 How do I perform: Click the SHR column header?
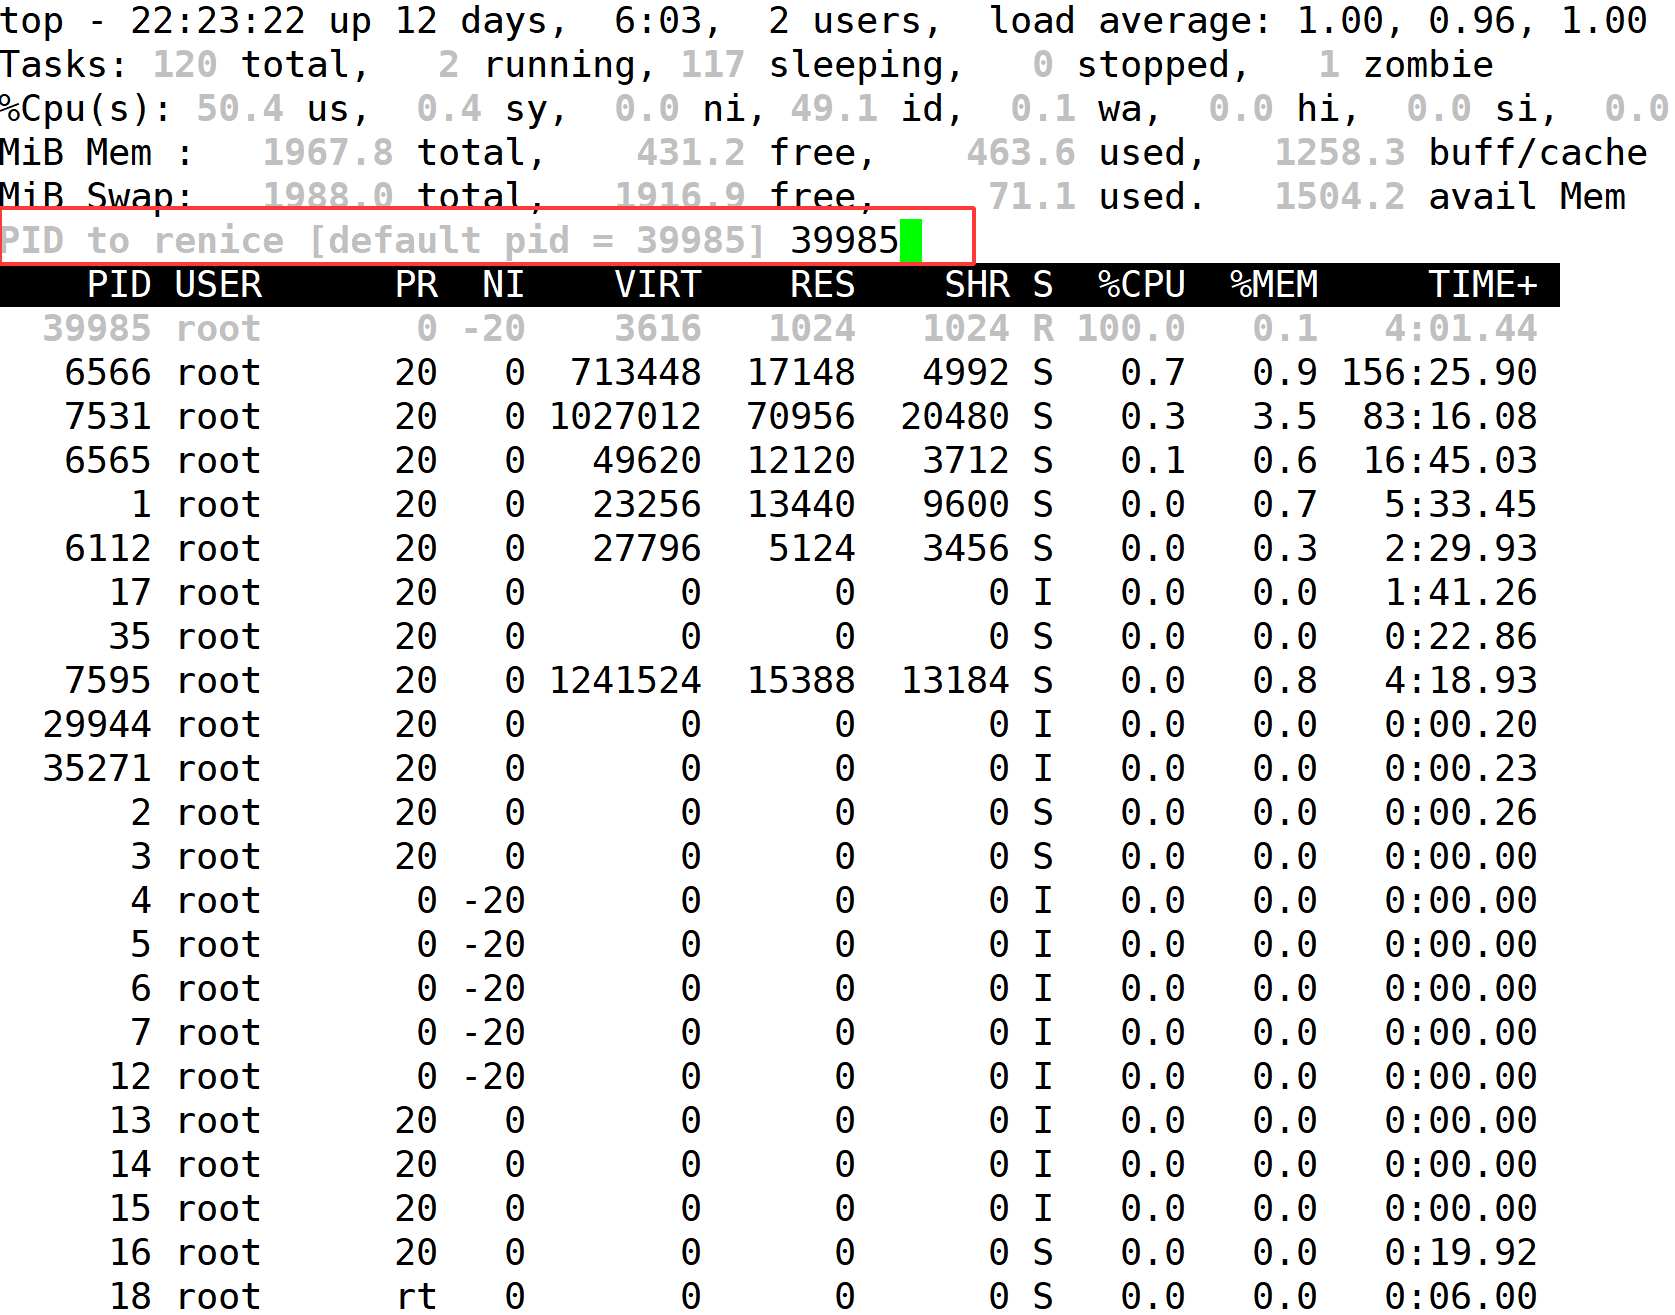(x=977, y=285)
